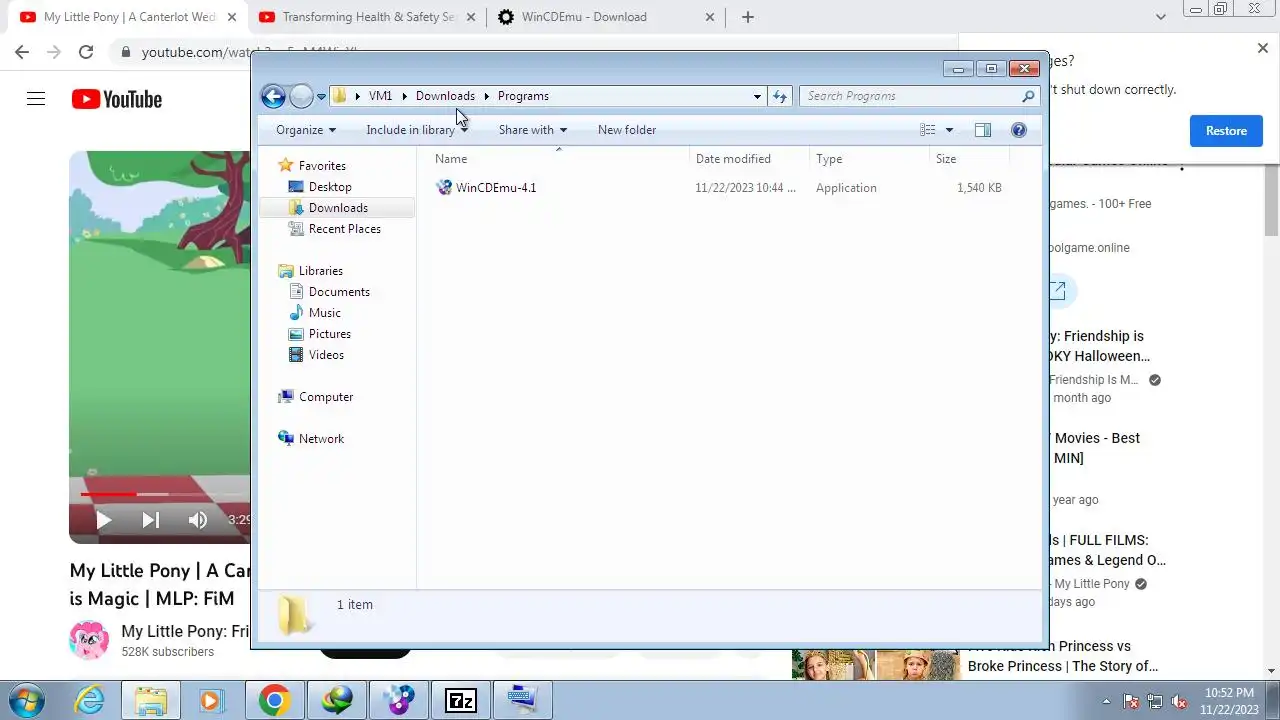
Task: Click the Programs breadcrumb in address bar
Action: pos(523,96)
